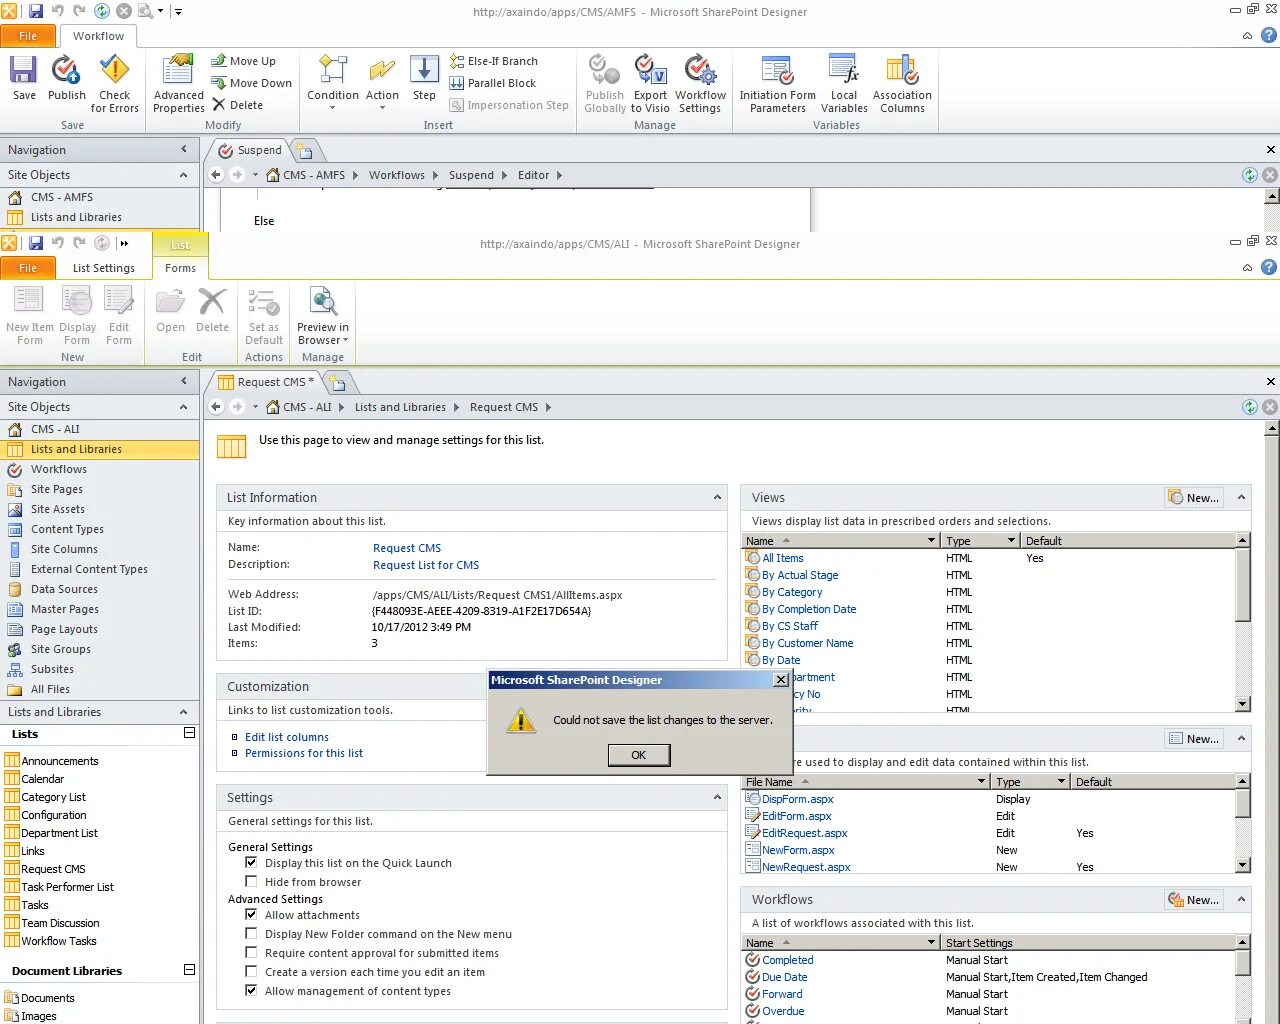Viewport: 1280px width, 1024px height.
Task: Click New Item Form in Forms ribbon
Action: click(x=30, y=316)
